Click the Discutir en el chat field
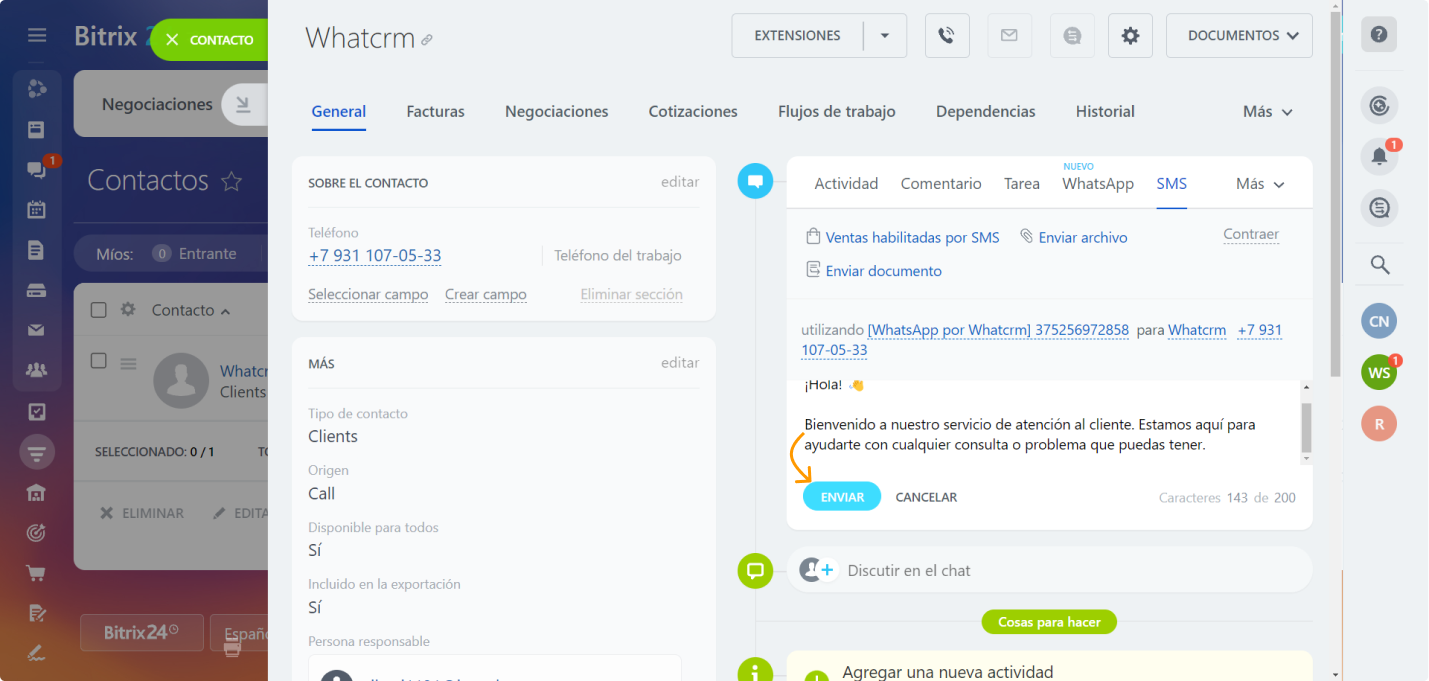Image resolution: width=1429 pixels, height=681 pixels. coord(1049,570)
